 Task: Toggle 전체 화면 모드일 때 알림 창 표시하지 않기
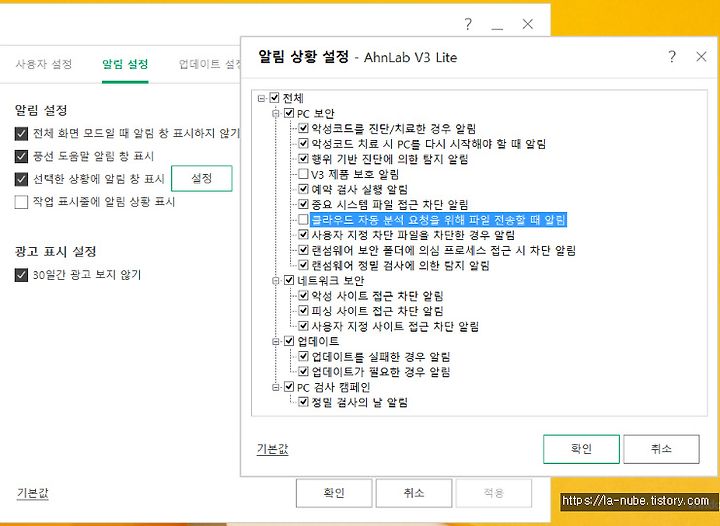pyautogui.click(x=21, y=134)
